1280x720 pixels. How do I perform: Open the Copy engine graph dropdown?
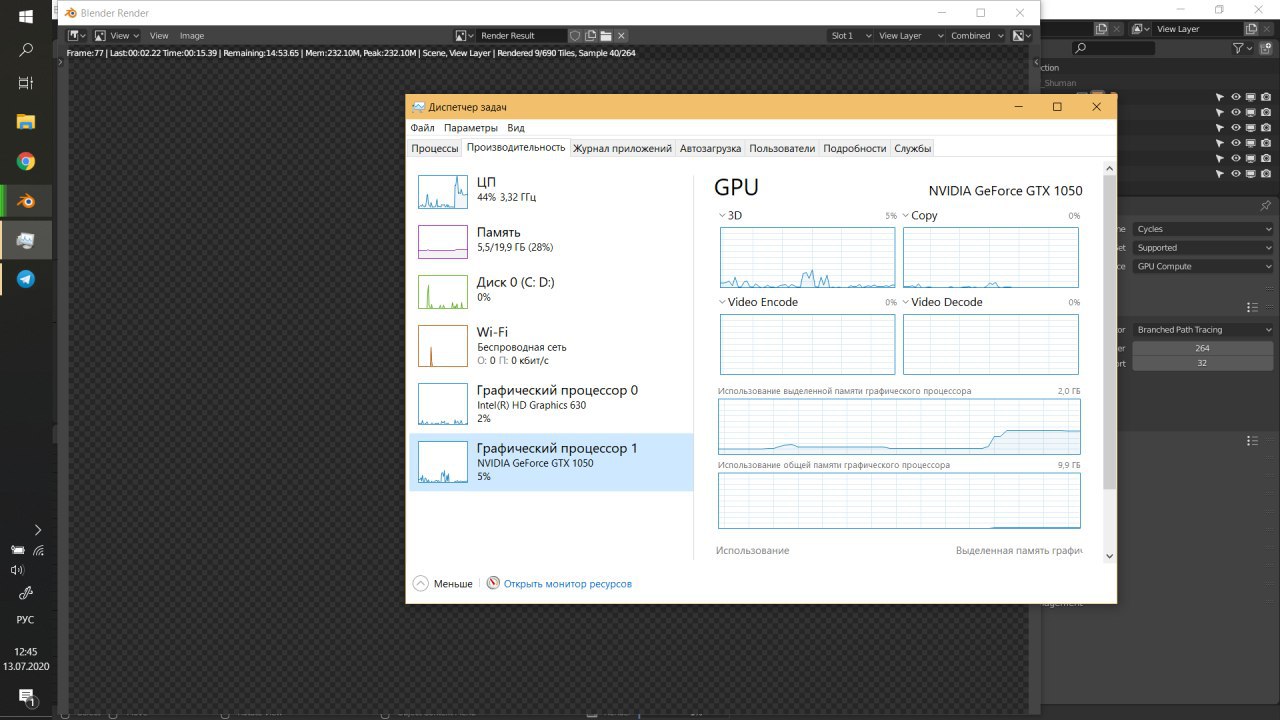(920, 216)
